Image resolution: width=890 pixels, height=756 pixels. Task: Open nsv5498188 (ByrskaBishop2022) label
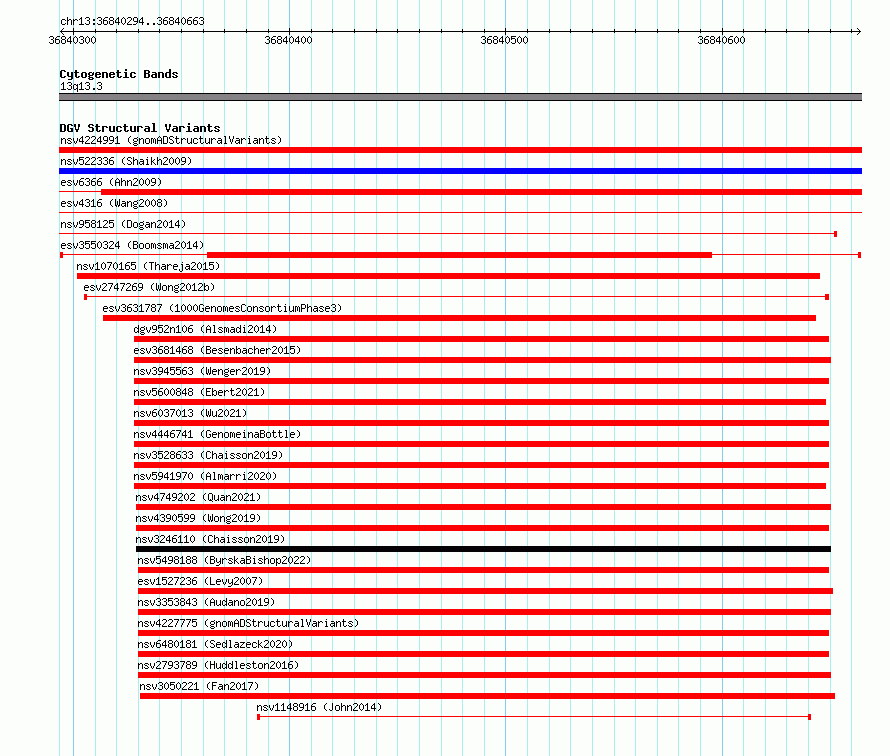(x=224, y=560)
